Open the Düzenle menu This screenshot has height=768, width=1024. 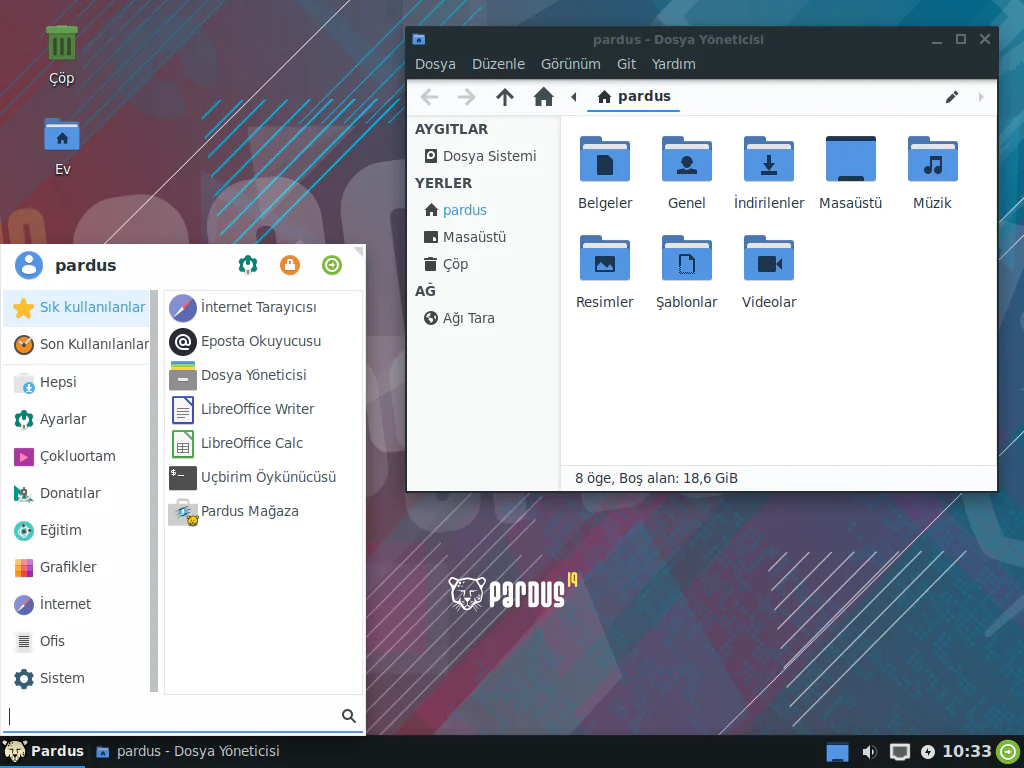498,64
